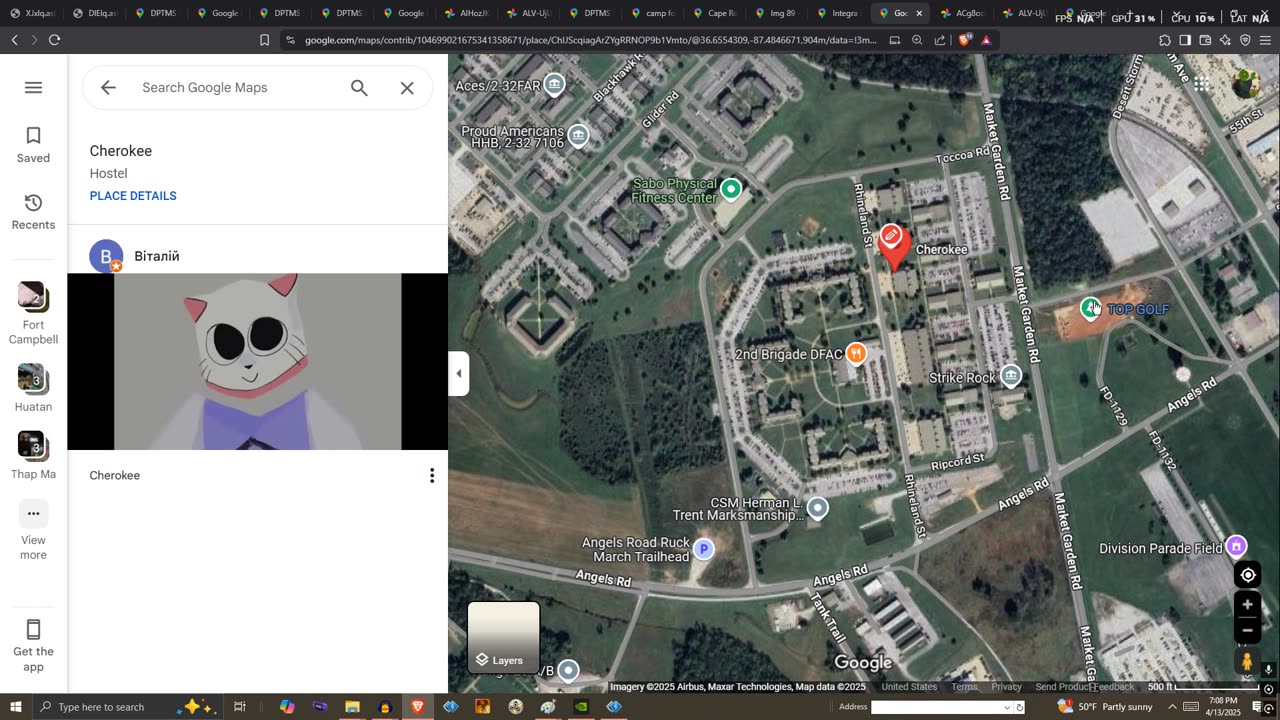Click the United States footer link
This screenshot has width=1280, height=720.
pyautogui.click(x=909, y=687)
